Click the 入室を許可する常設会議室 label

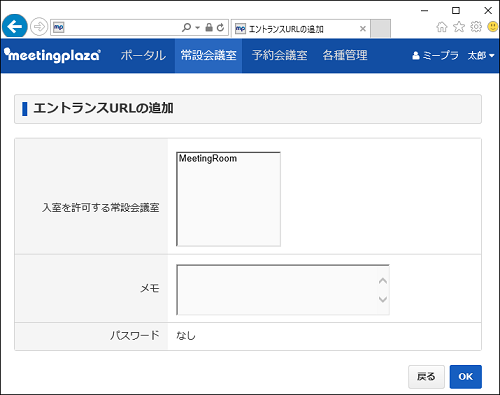coord(101,208)
